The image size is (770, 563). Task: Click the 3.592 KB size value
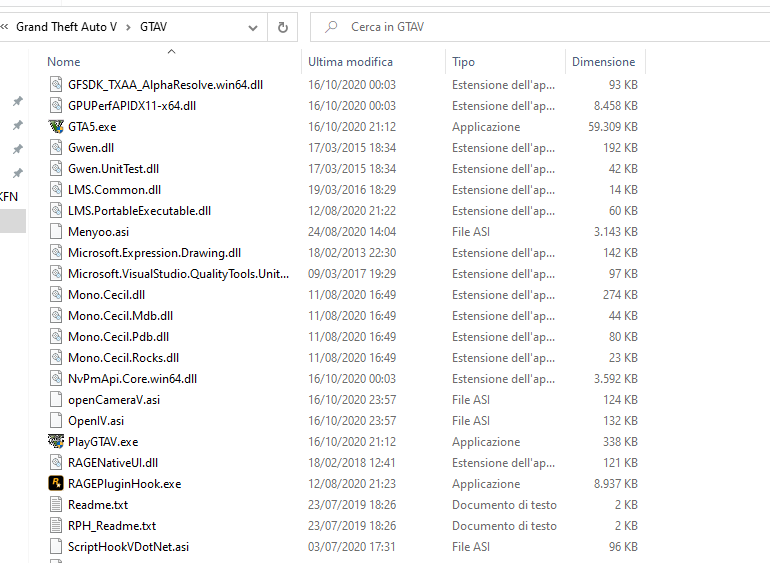coord(615,379)
